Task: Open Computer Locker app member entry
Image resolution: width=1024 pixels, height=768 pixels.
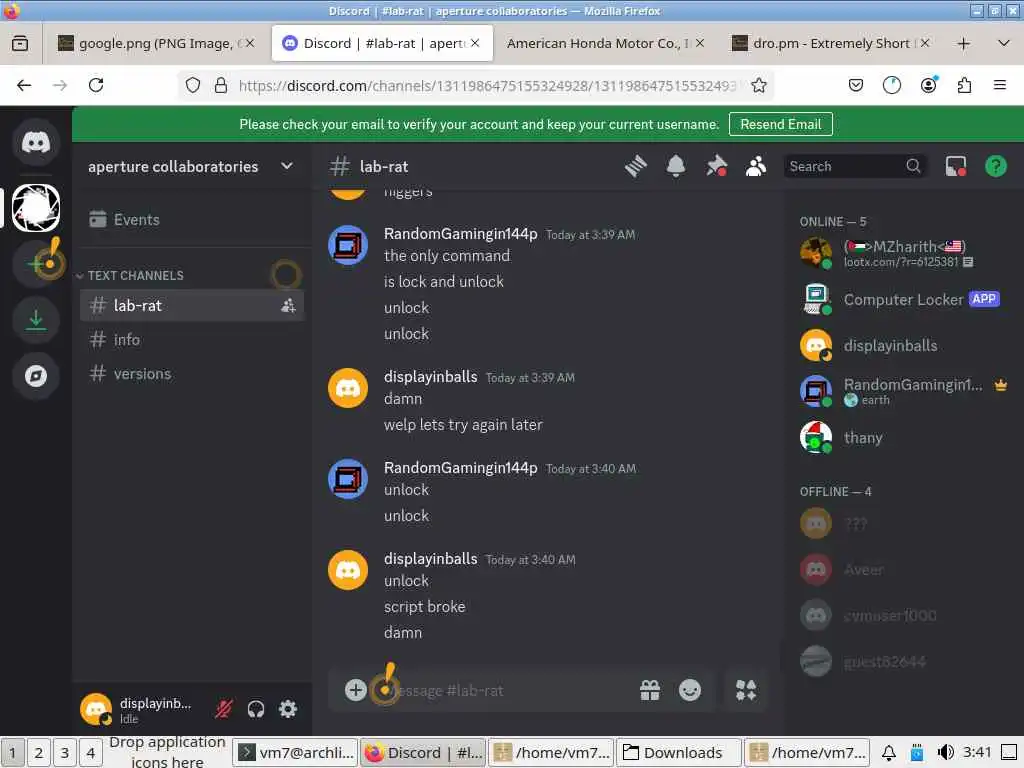Action: (904, 299)
